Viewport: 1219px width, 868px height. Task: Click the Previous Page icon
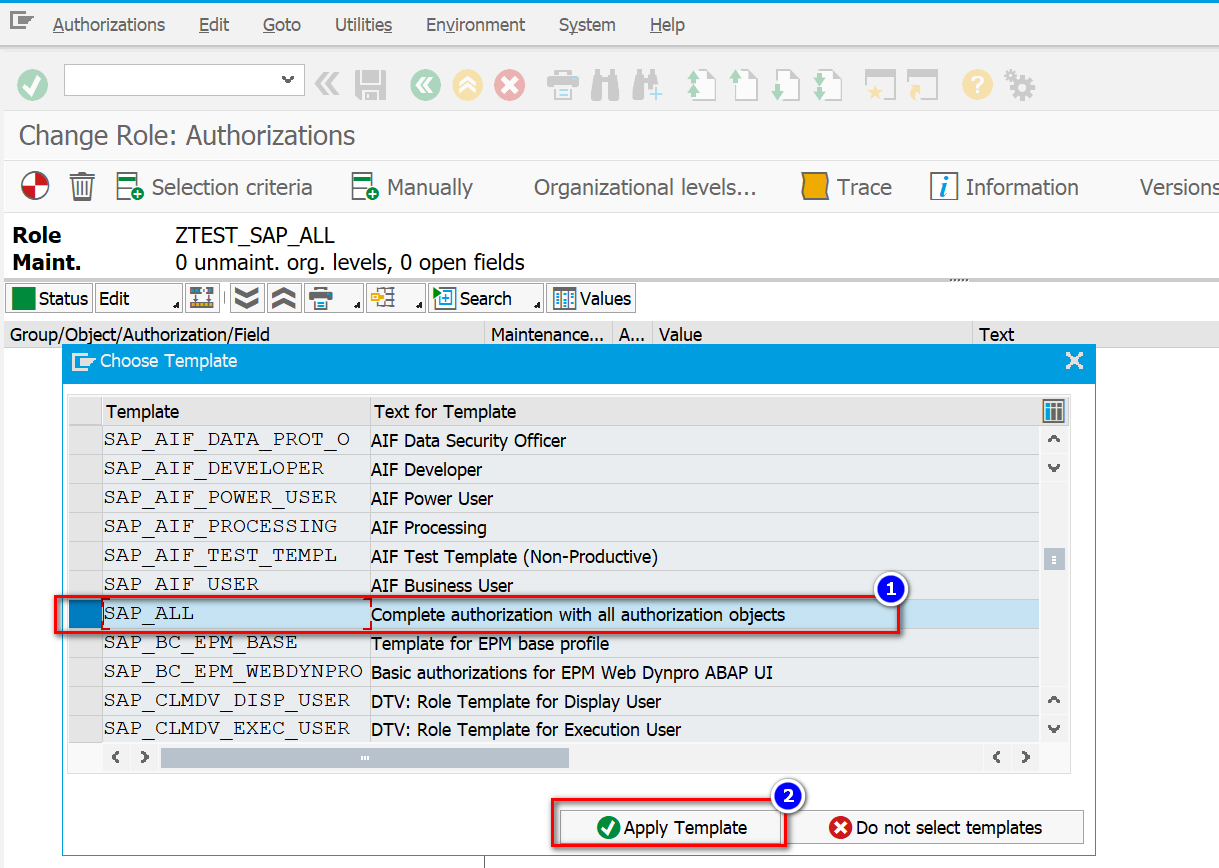tap(743, 84)
